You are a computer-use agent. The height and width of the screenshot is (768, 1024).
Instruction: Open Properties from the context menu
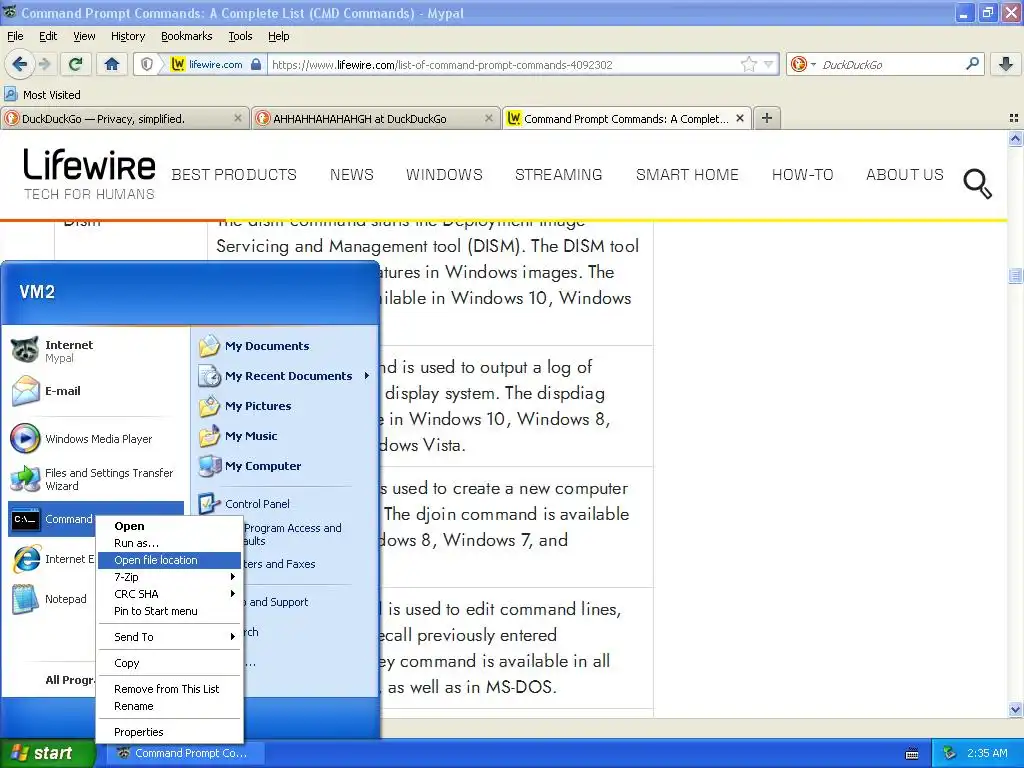(169, 732)
